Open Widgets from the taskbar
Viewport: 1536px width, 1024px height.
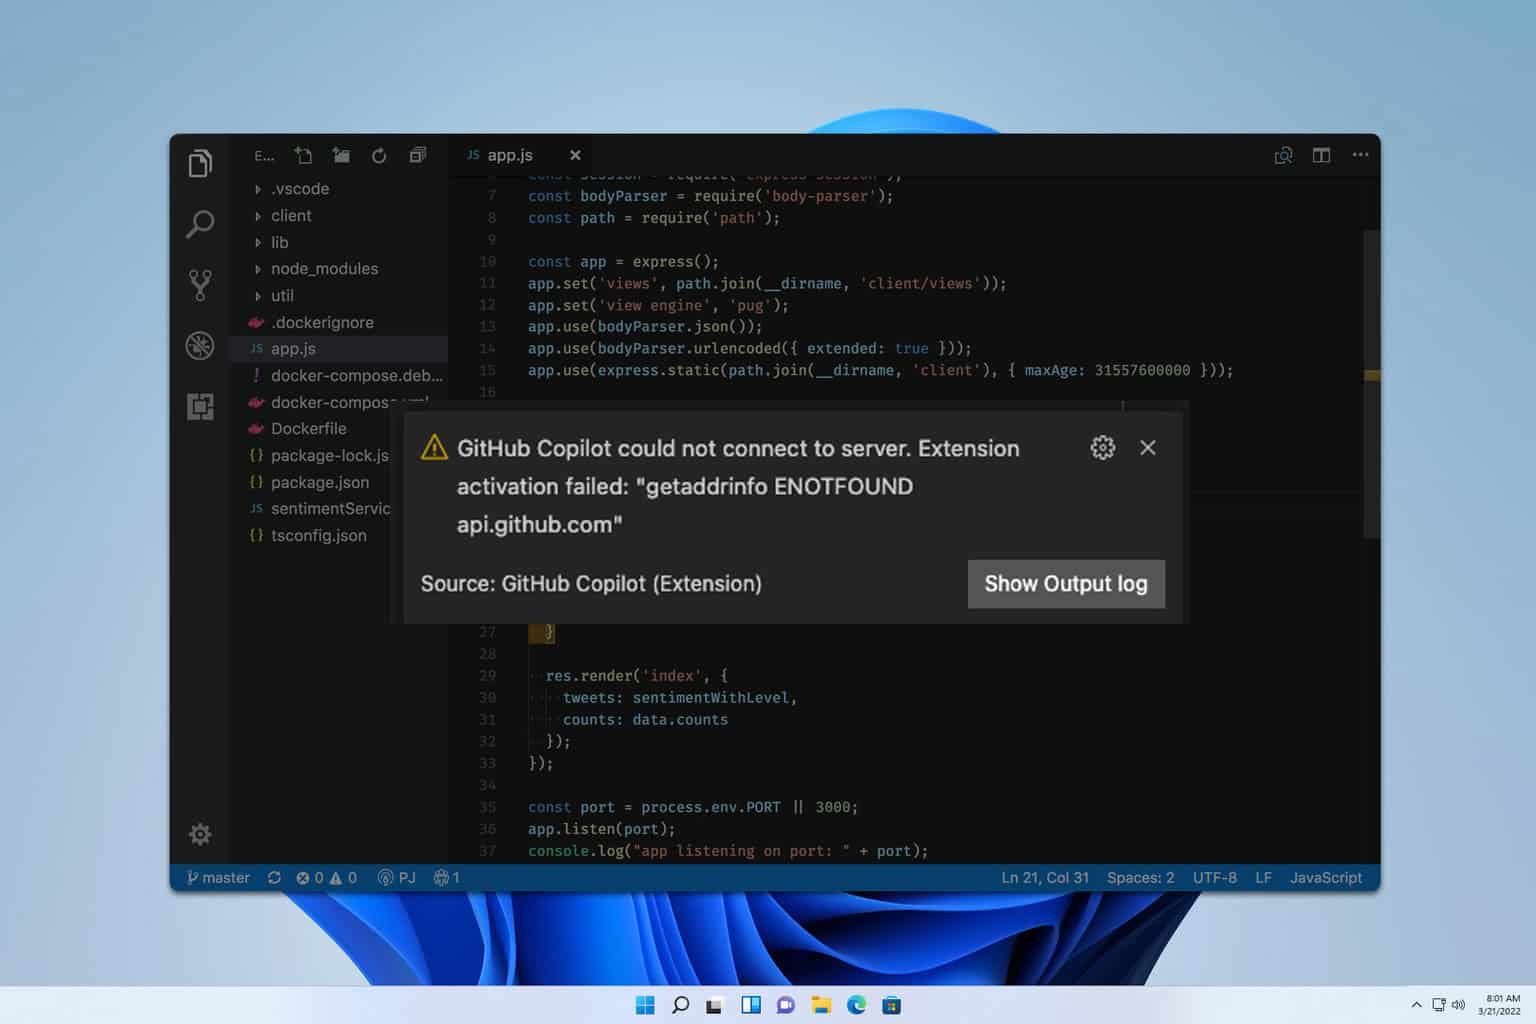(750, 1005)
